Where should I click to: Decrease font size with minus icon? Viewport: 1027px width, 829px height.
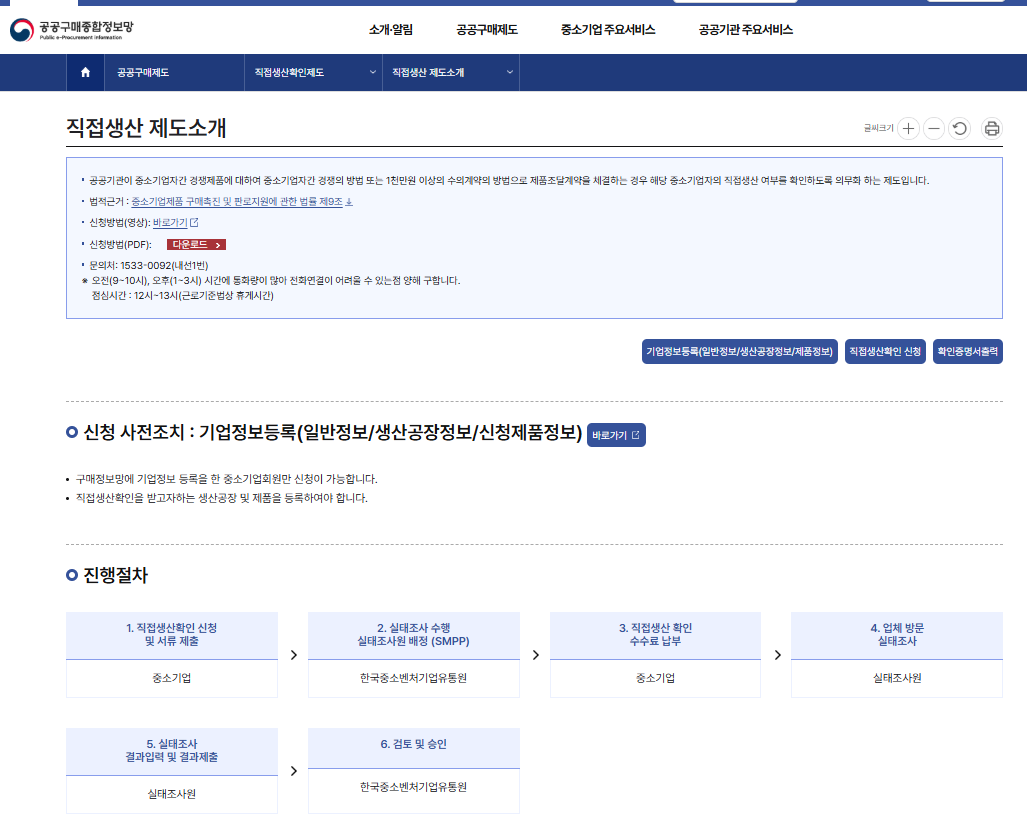click(x=934, y=128)
